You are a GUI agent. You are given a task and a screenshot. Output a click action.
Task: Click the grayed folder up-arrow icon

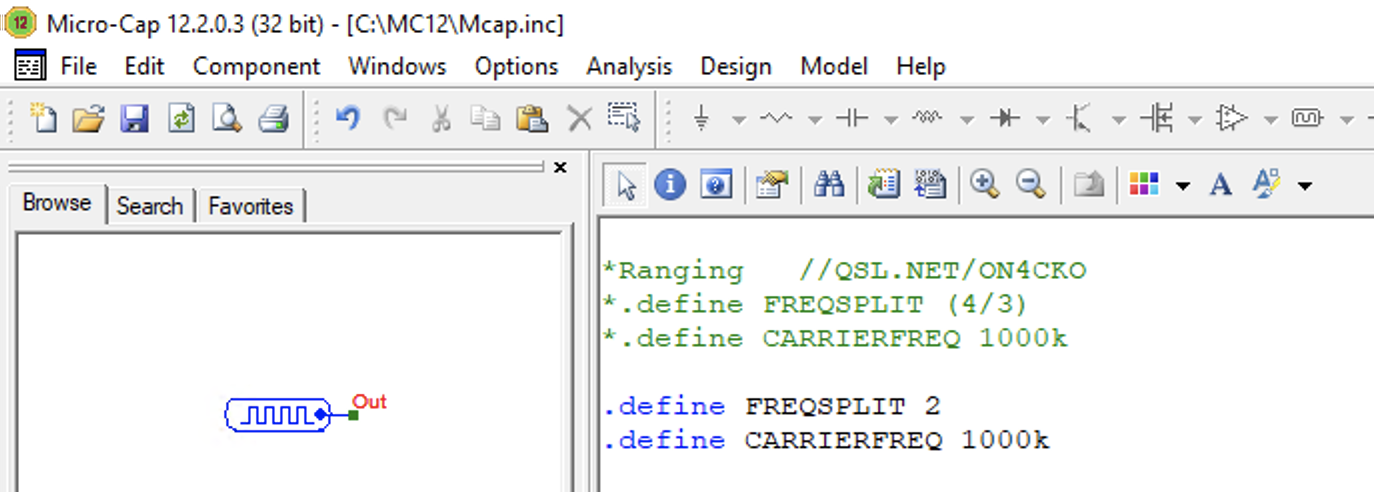point(1088,185)
